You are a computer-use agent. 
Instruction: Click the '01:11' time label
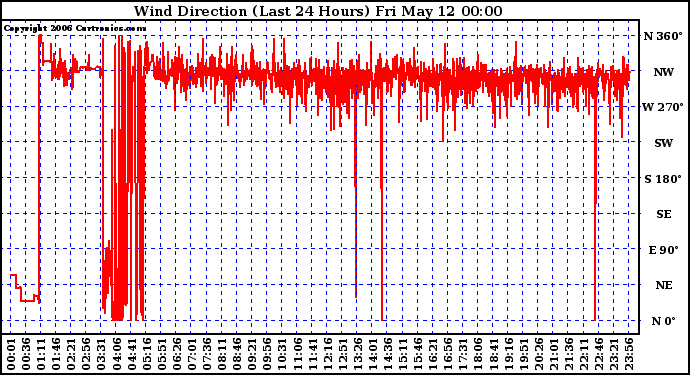(41, 355)
